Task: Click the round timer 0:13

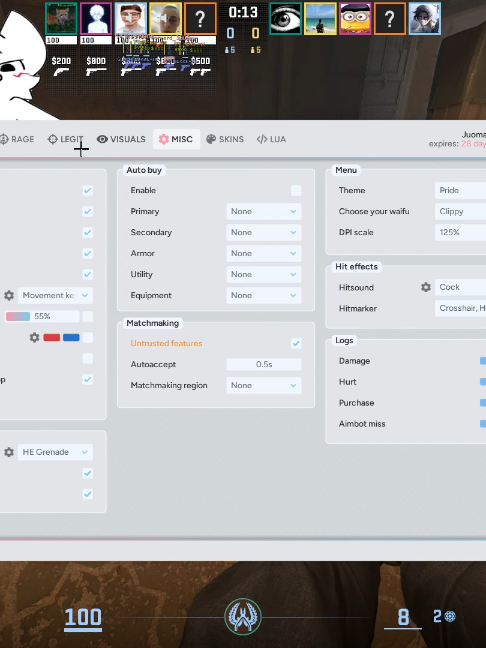Action: pos(243,12)
